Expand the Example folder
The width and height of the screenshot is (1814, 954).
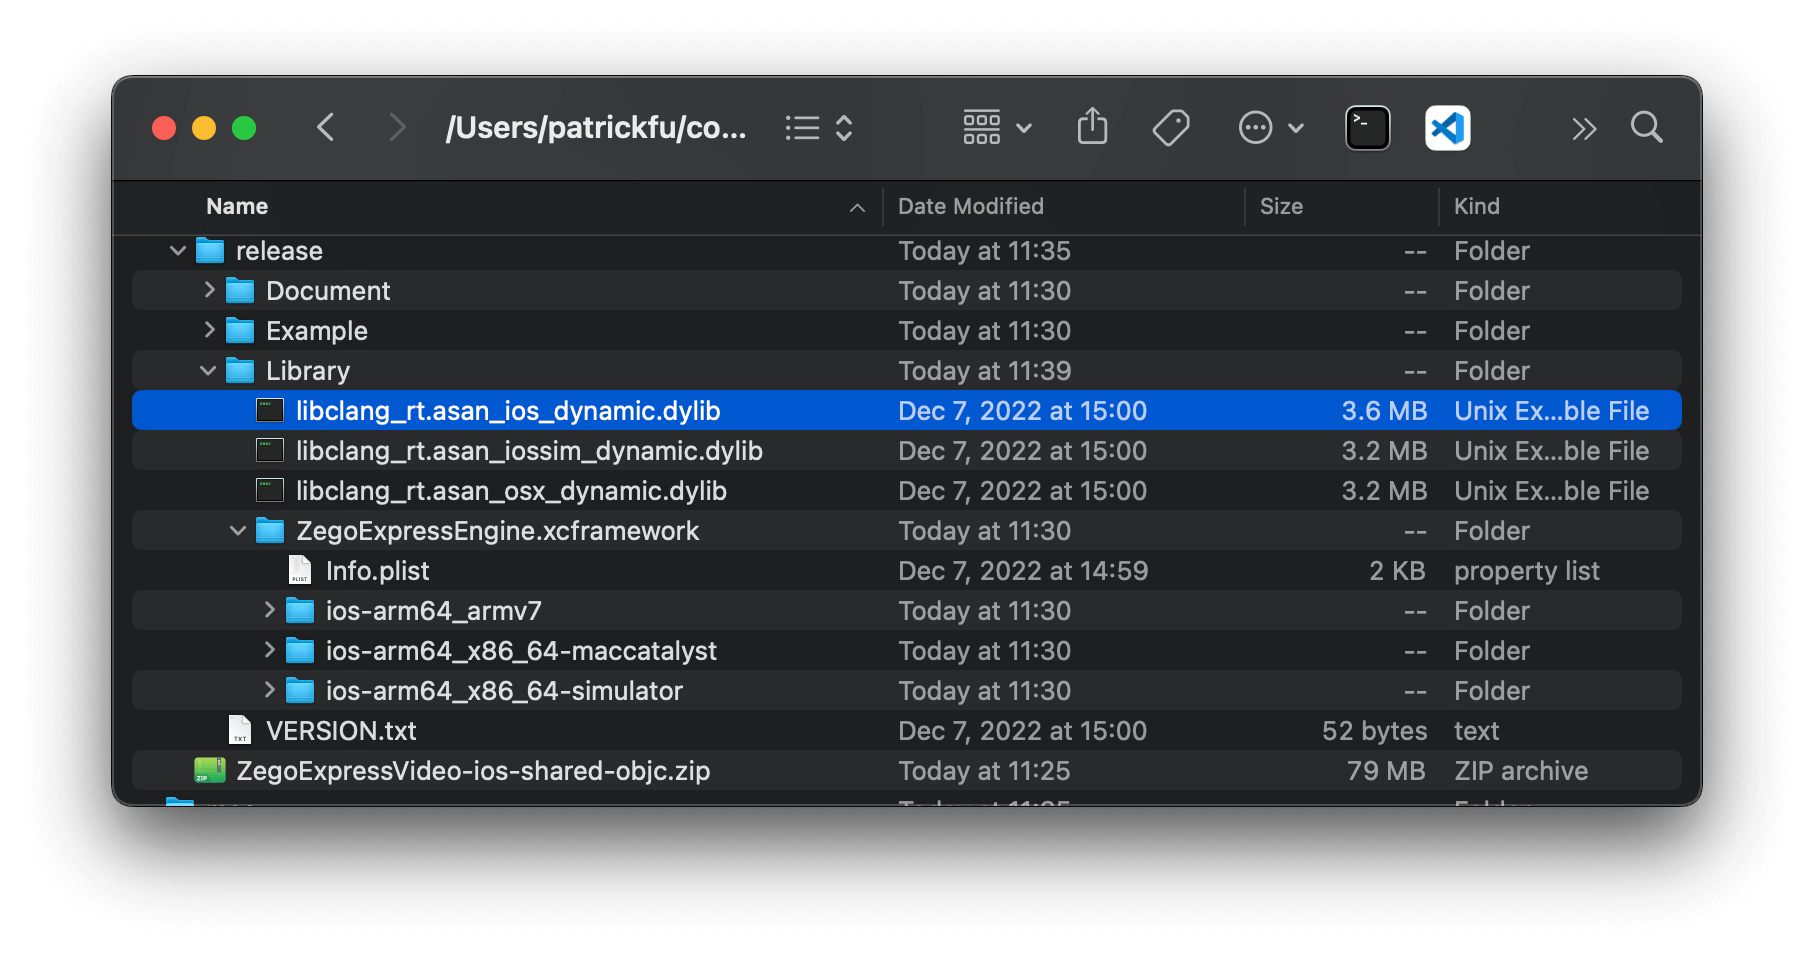[209, 330]
